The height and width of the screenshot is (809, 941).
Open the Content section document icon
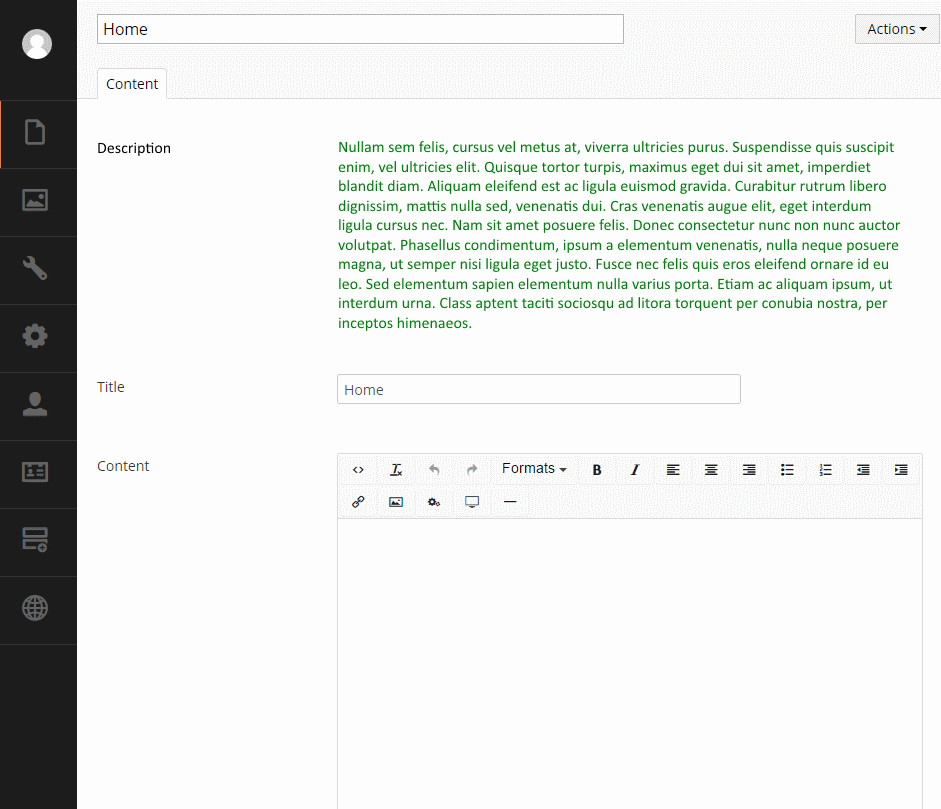pos(35,132)
